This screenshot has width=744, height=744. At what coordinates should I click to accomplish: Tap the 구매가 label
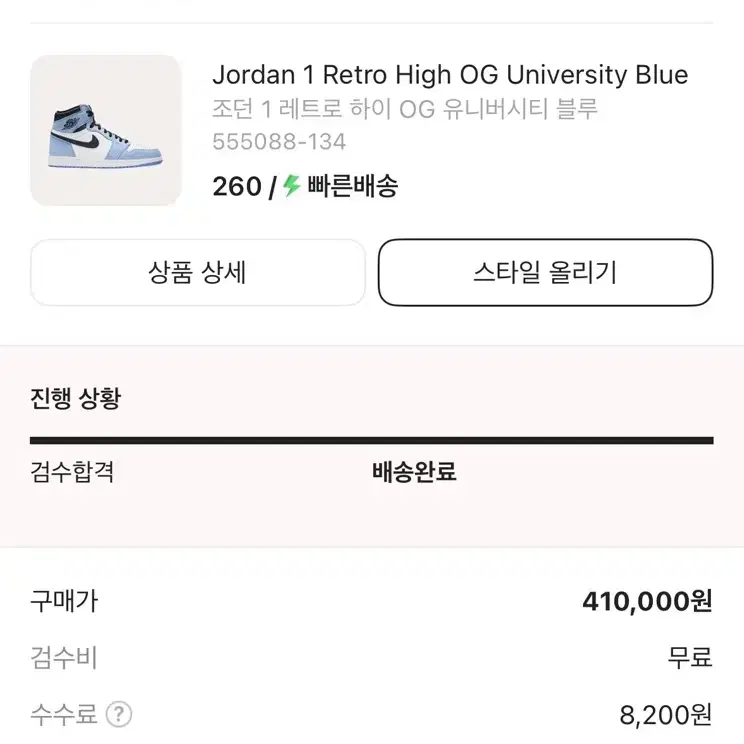point(64,601)
